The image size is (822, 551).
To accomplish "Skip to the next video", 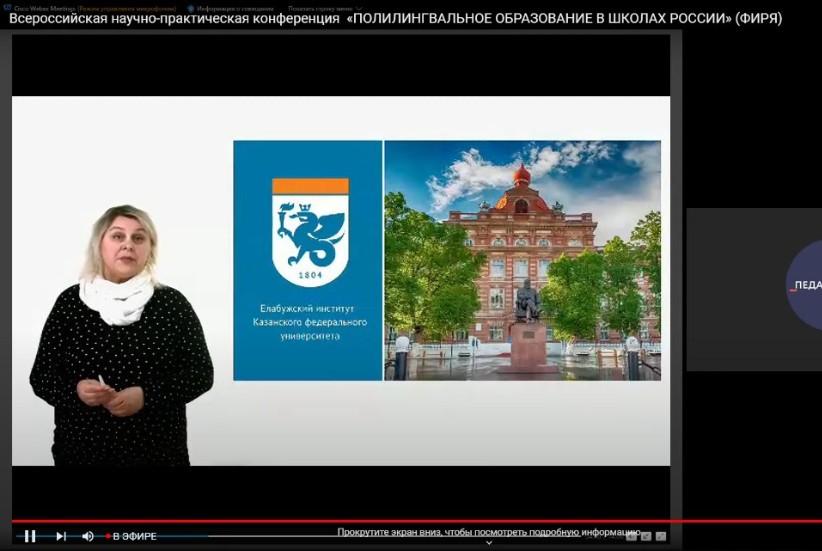I will click(60, 536).
